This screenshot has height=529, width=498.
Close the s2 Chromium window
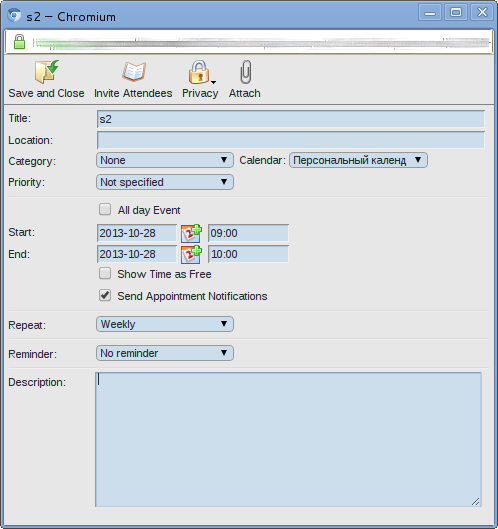tap(482, 12)
